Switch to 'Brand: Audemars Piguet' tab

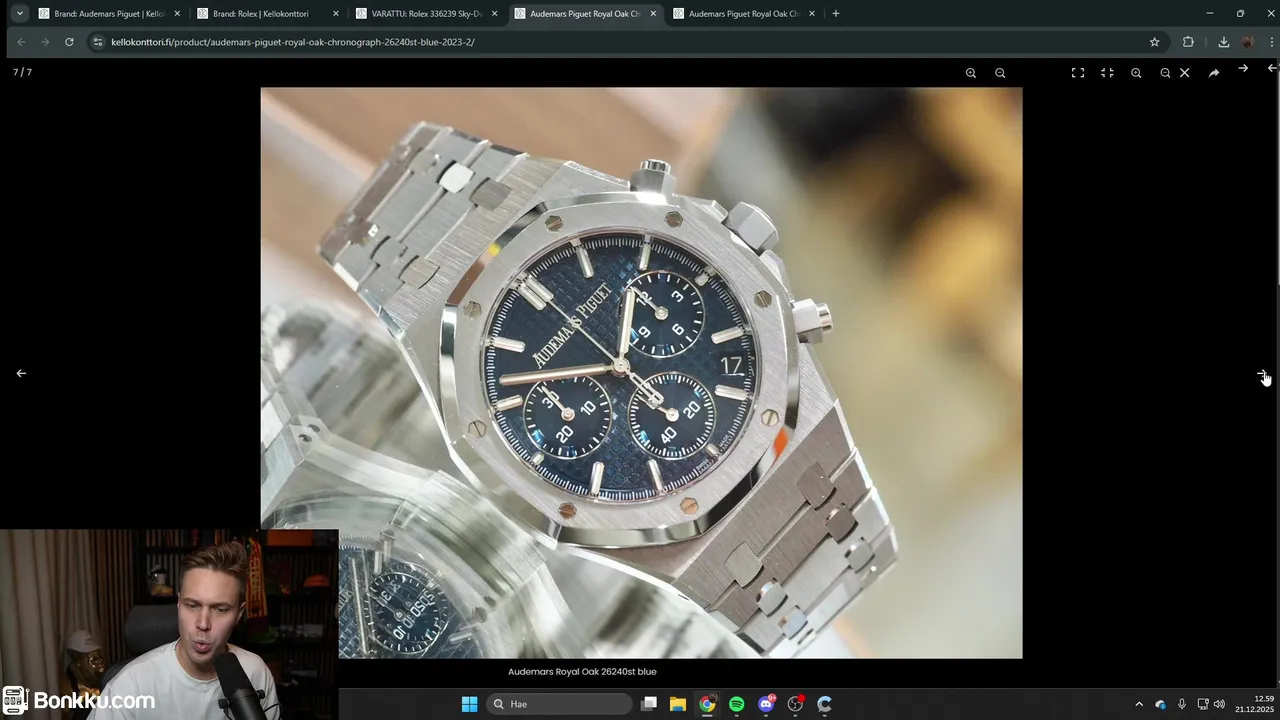pyautogui.click(x=108, y=14)
